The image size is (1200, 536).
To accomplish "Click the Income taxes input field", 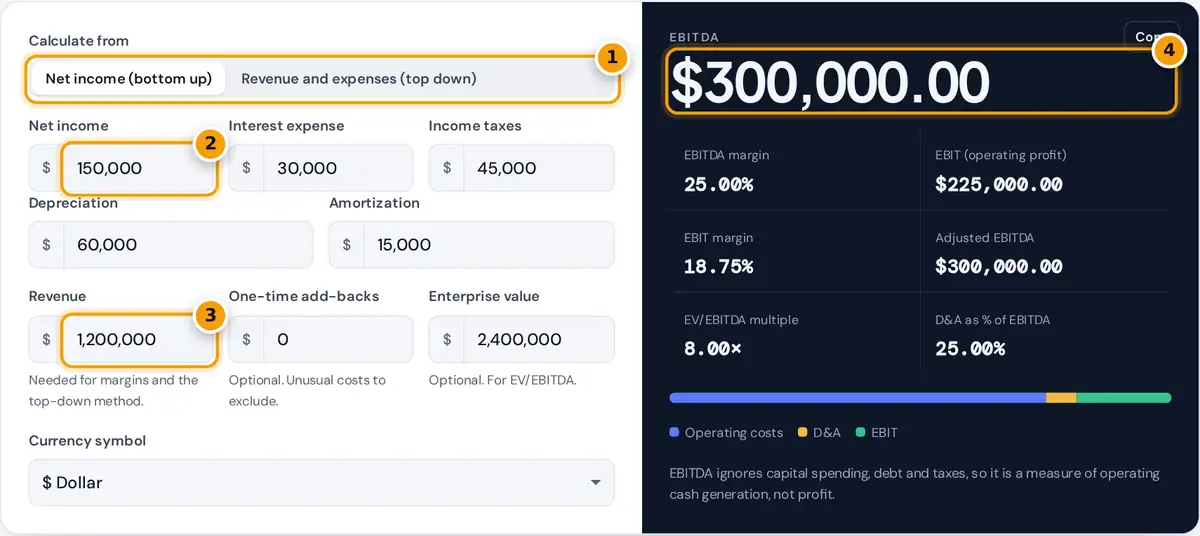I will click(538, 168).
